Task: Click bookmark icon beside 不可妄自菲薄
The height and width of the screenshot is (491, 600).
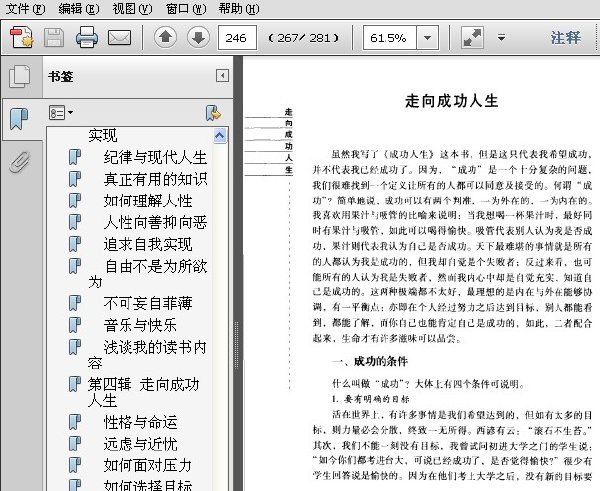Action: tap(75, 303)
